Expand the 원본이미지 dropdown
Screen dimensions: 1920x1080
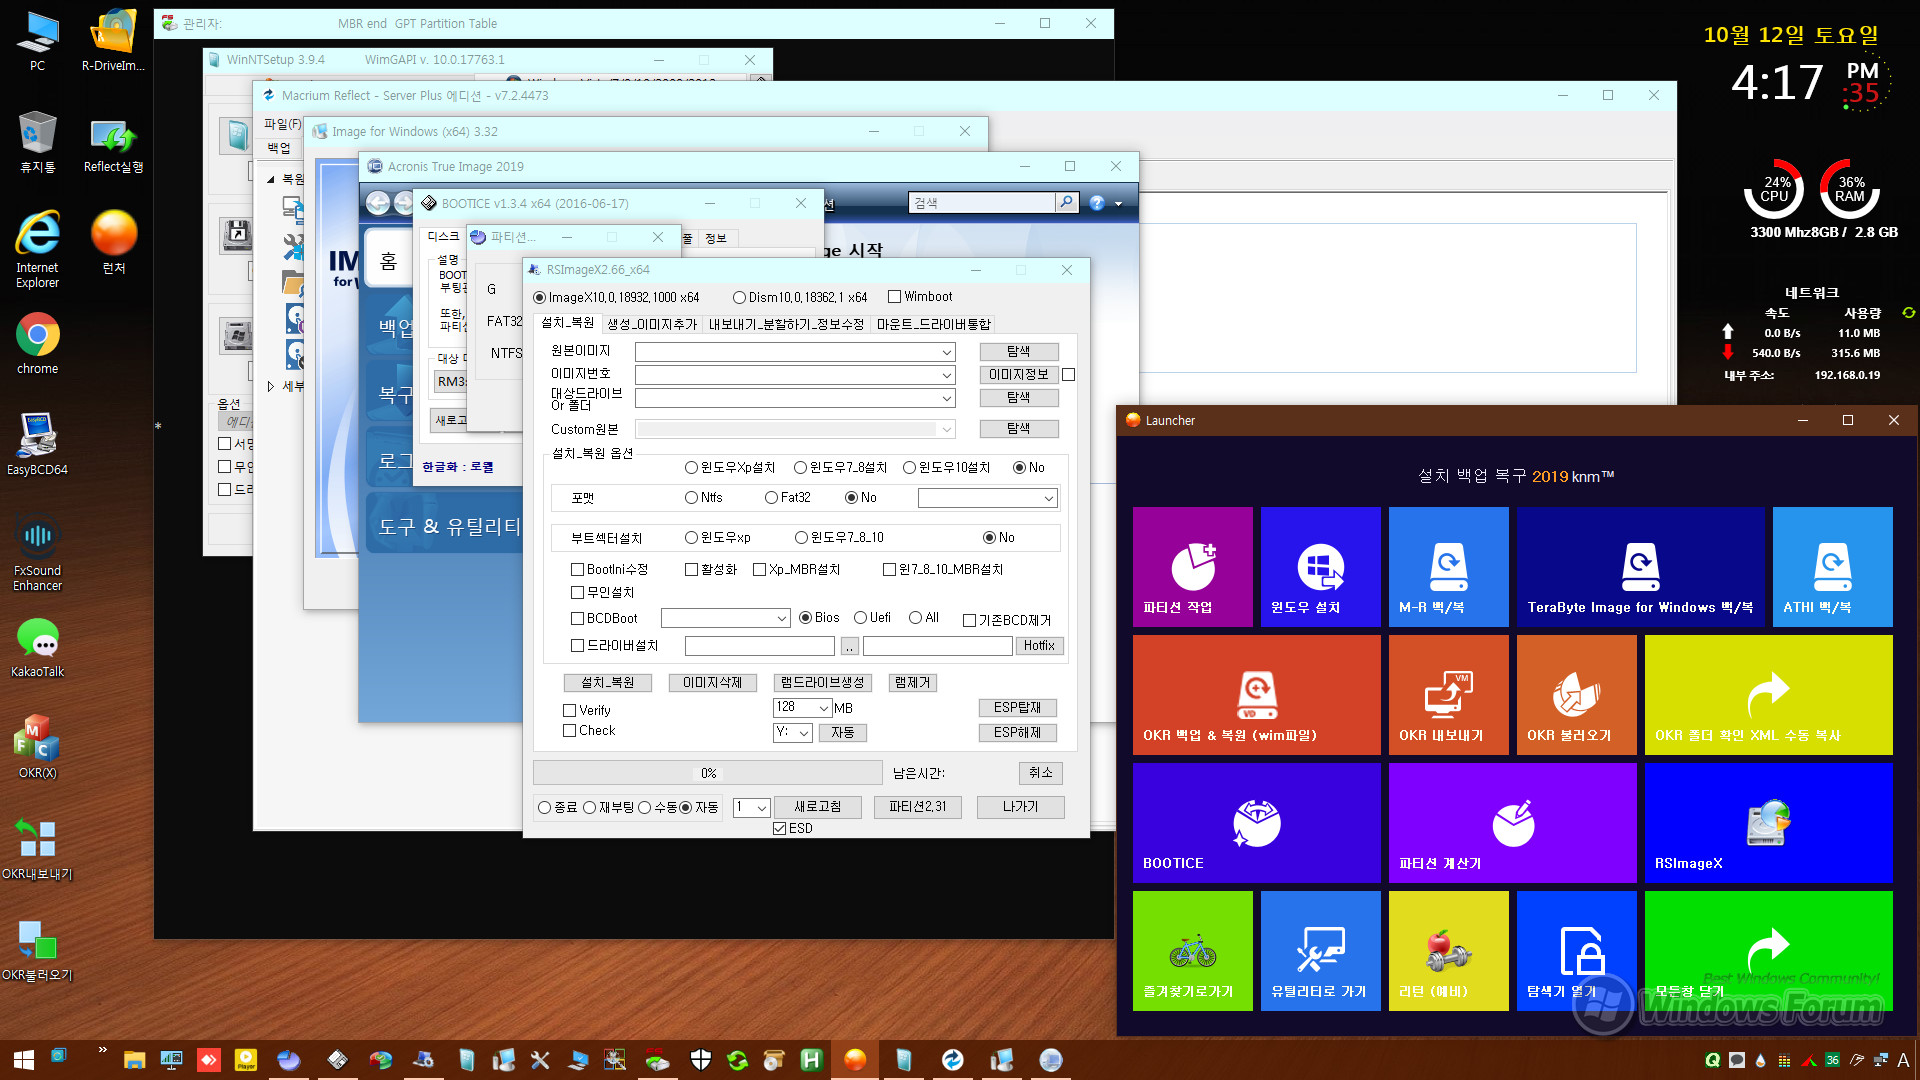pos(946,352)
